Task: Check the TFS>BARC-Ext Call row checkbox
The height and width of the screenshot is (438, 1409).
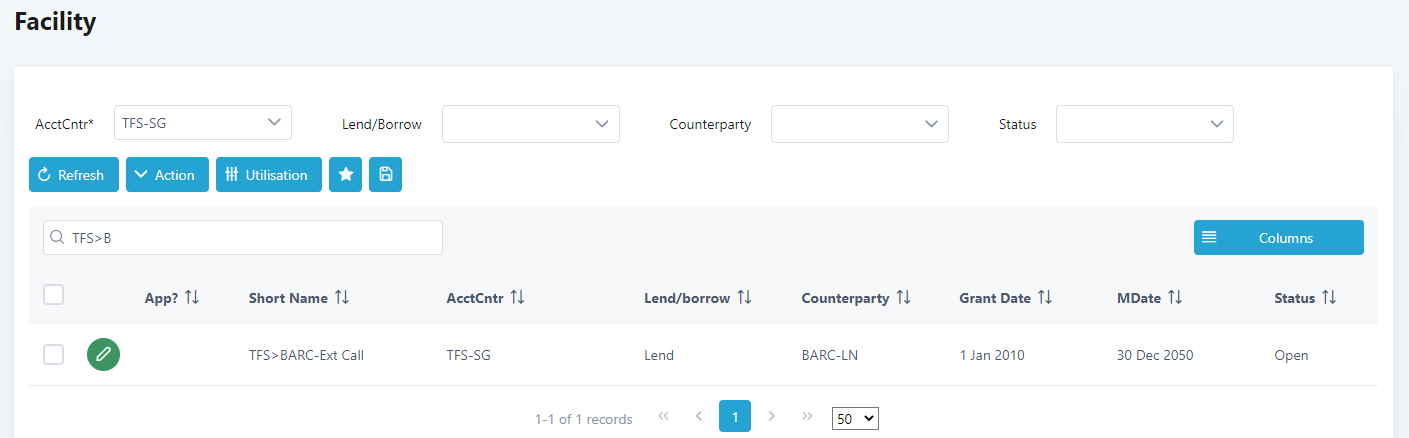Action: click(54, 355)
